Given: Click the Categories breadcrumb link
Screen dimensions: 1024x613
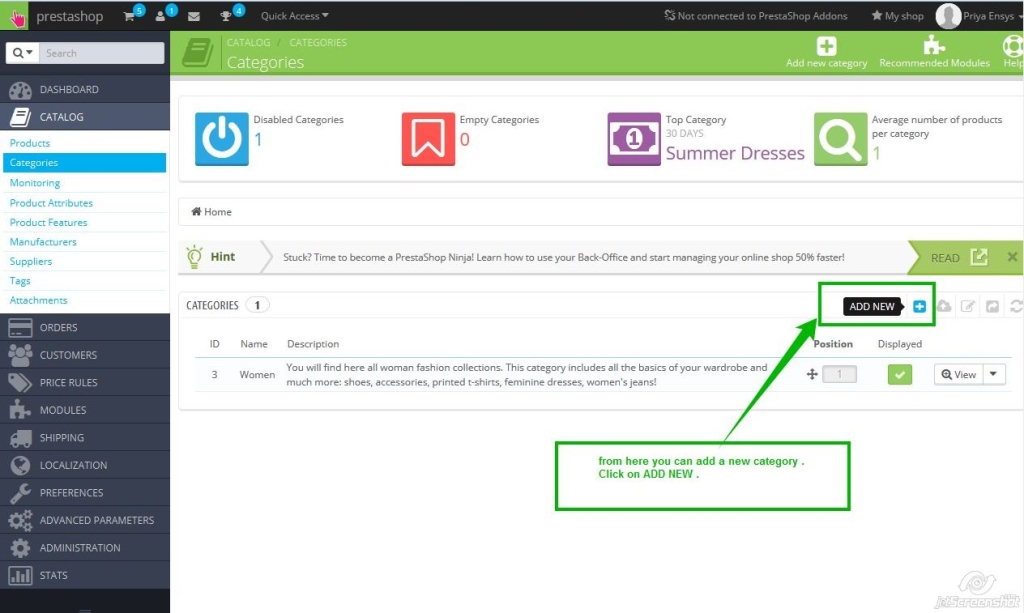Looking at the screenshot, I should pyautogui.click(x=318, y=42).
